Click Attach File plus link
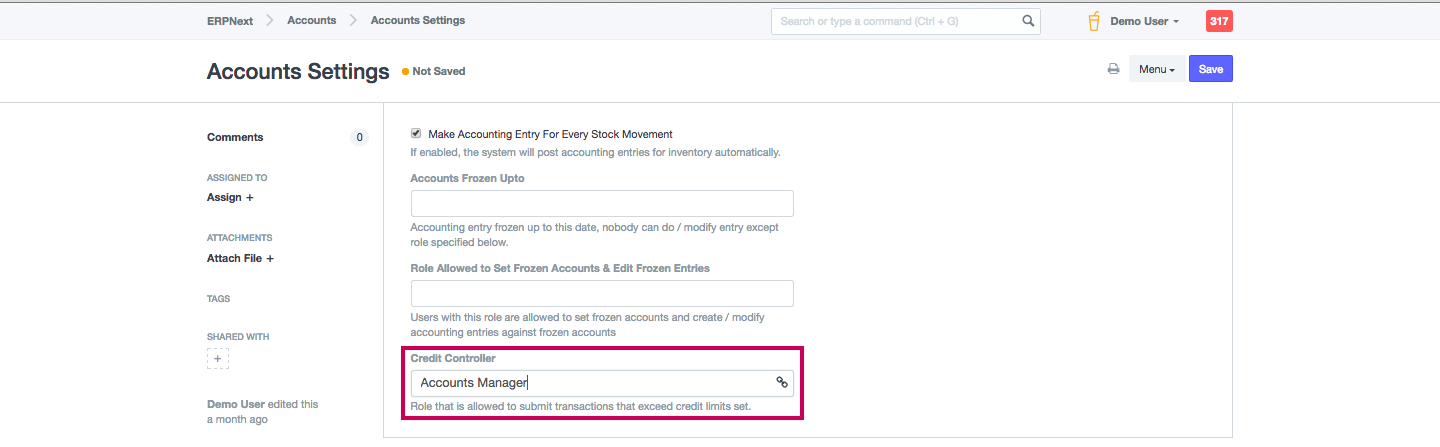Image resolution: width=1440 pixels, height=447 pixels. pos(240,258)
